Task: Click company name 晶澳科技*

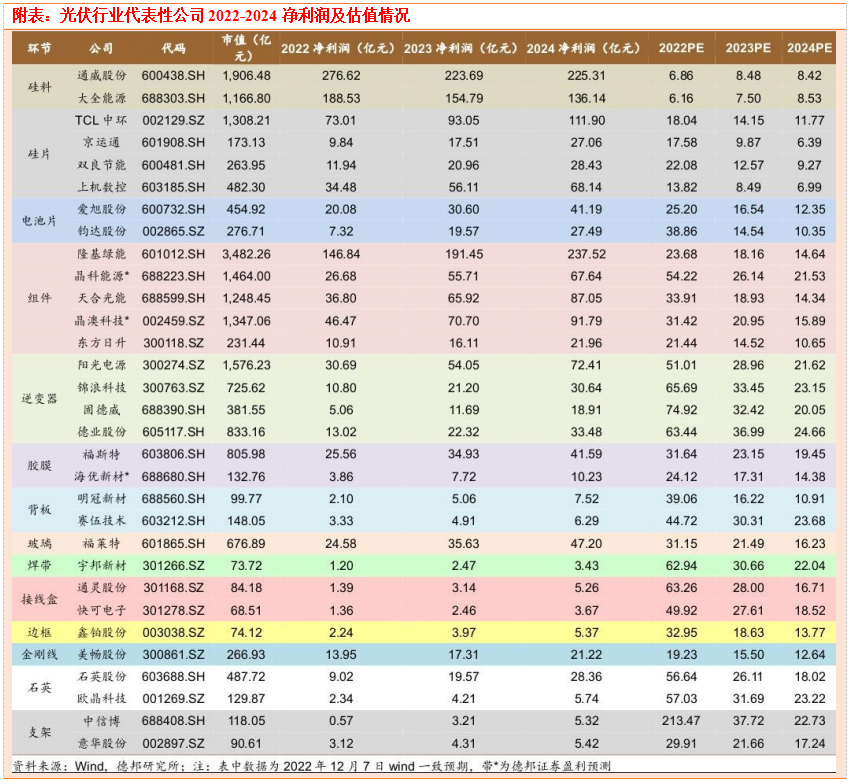Action: click(x=102, y=321)
